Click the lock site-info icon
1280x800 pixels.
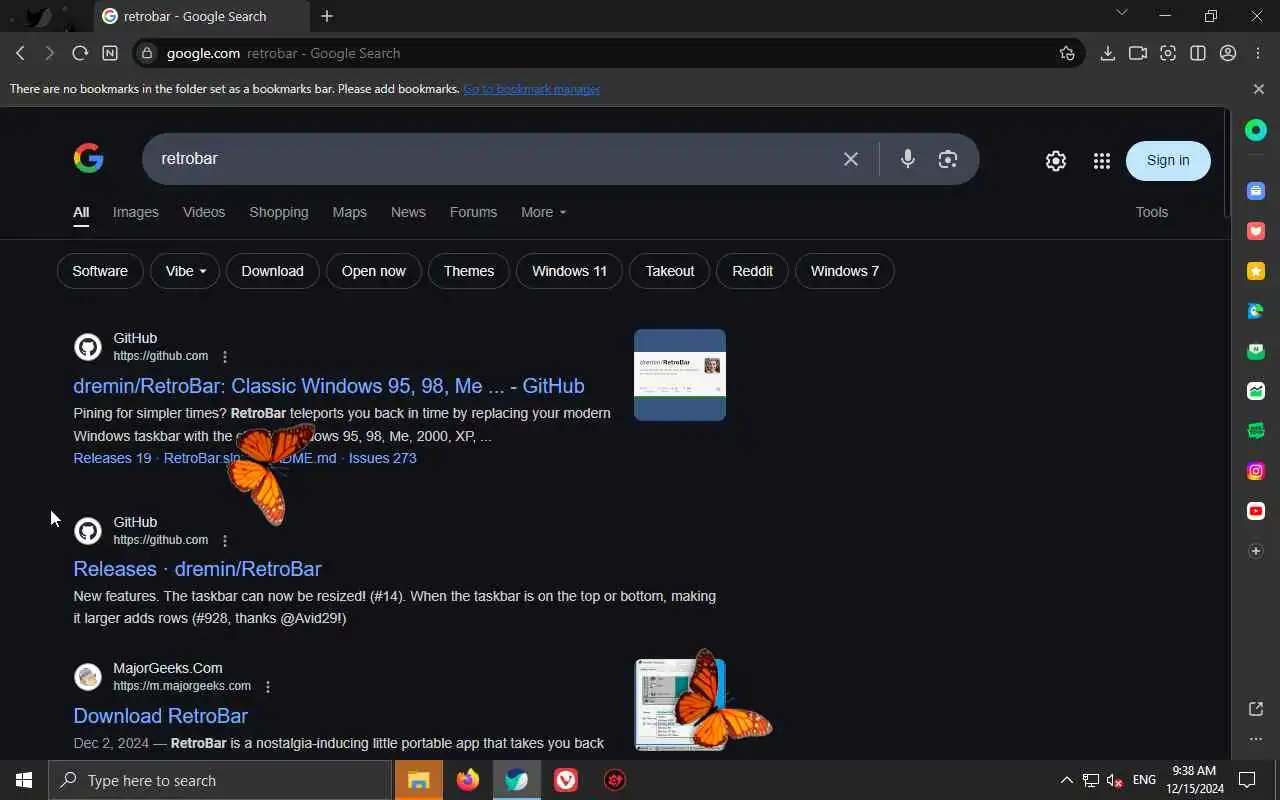pyautogui.click(x=147, y=53)
